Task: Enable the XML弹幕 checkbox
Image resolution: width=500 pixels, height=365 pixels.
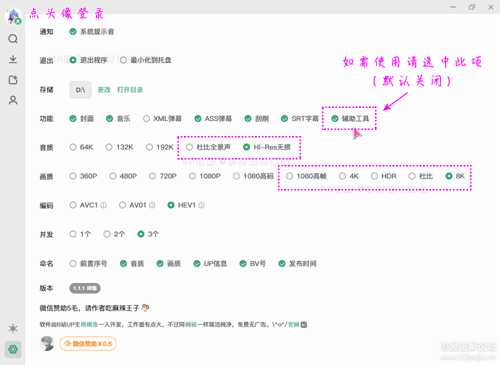Action: tap(146, 118)
